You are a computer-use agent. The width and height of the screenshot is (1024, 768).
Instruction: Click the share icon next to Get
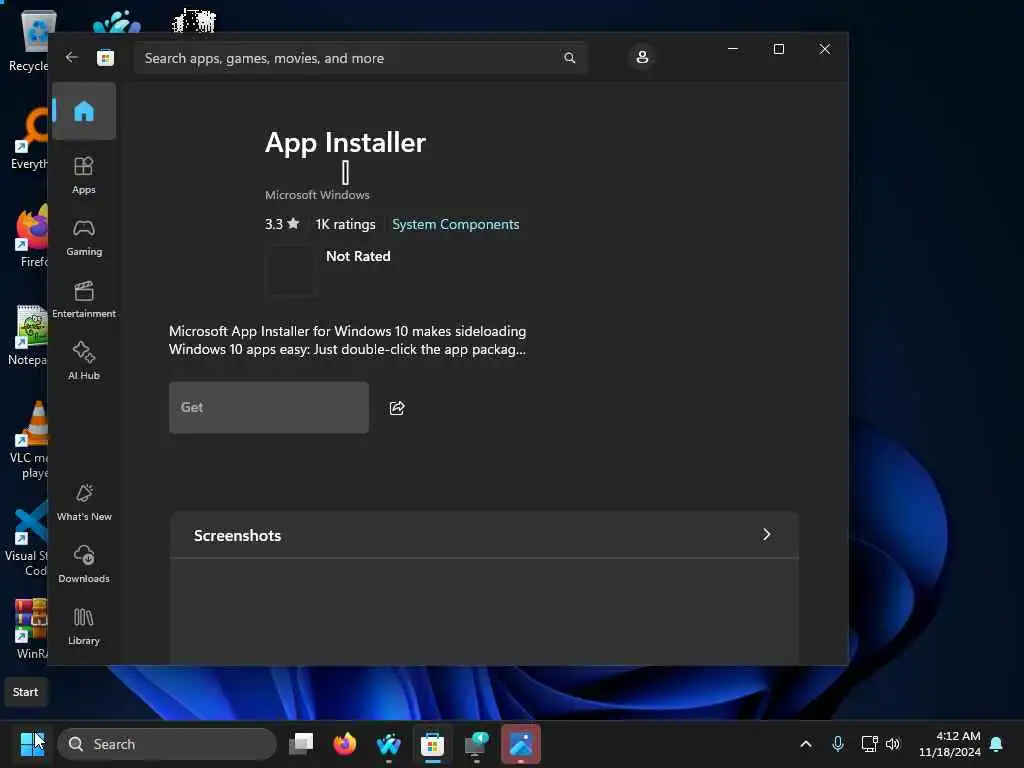click(397, 408)
